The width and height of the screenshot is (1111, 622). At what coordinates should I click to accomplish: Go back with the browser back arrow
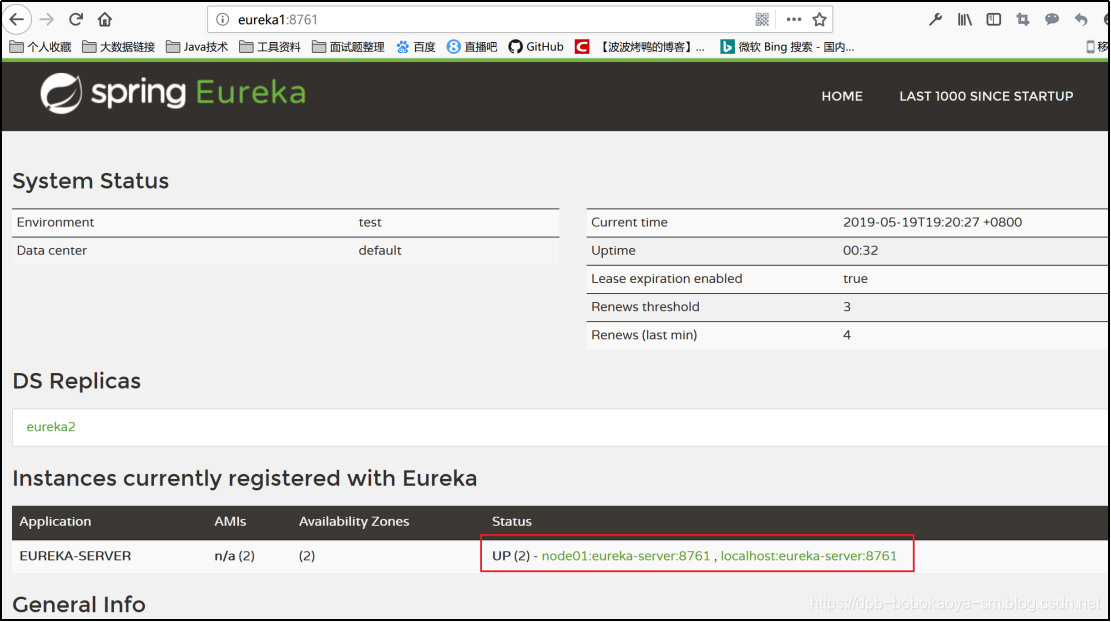[16, 19]
